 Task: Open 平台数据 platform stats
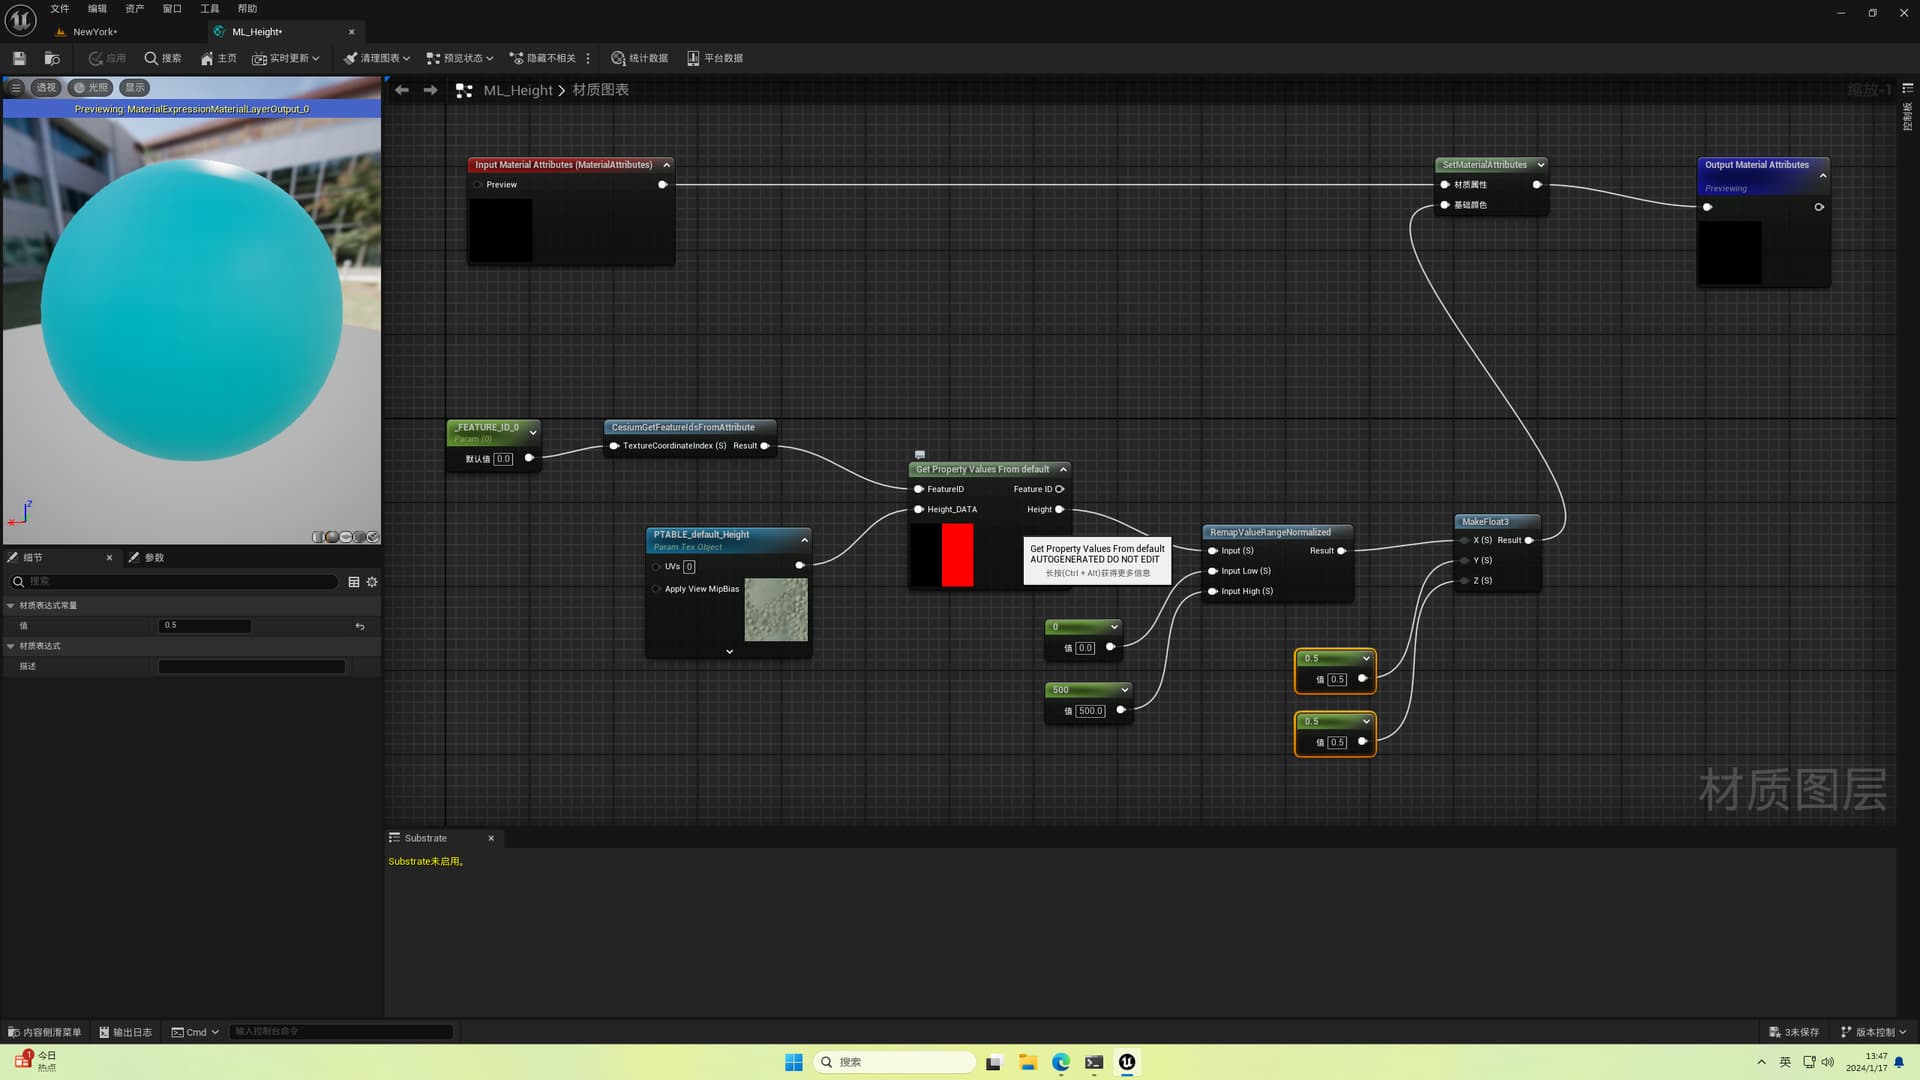(715, 58)
